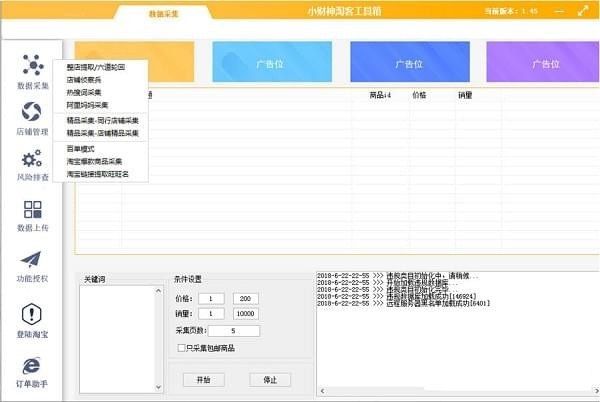Enable 只采集包邮商品 checkbox
This screenshot has height=402, width=600.
click(x=181, y=348)
